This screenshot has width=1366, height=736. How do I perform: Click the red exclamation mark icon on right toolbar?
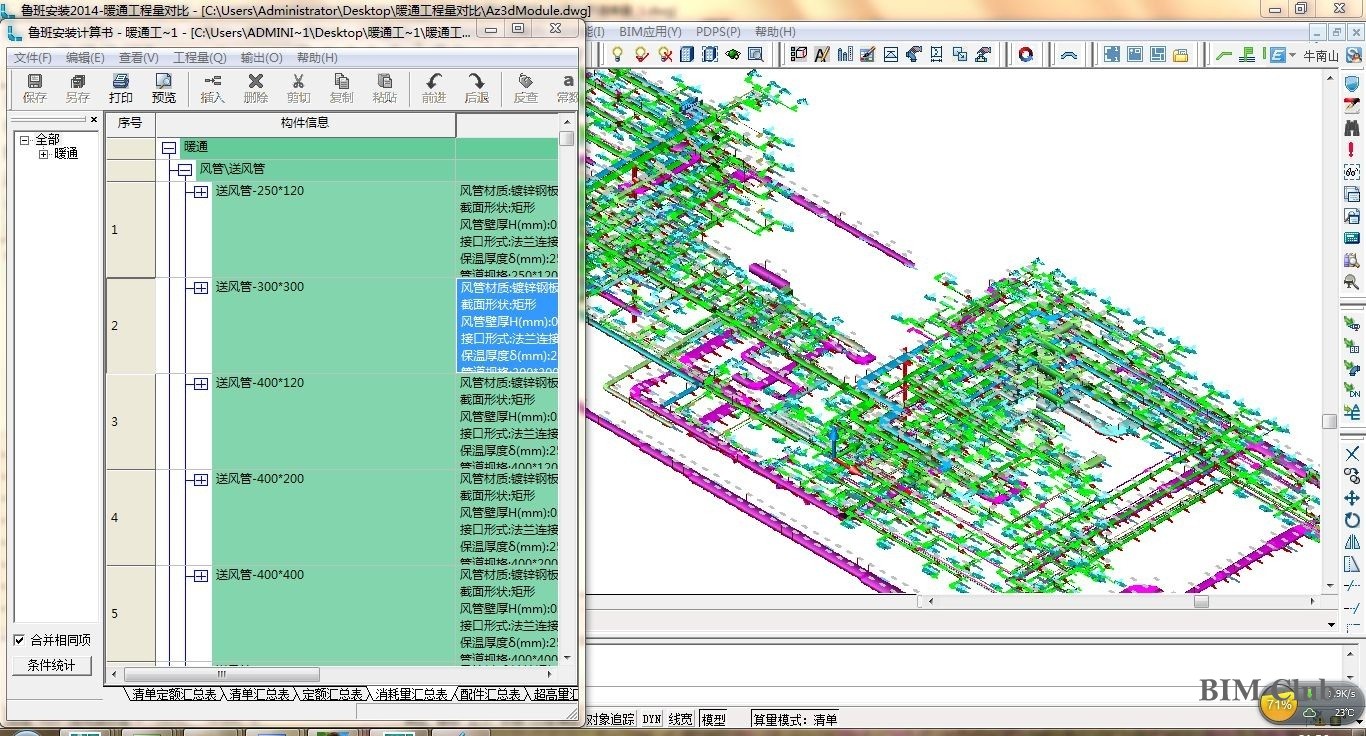1352,150
